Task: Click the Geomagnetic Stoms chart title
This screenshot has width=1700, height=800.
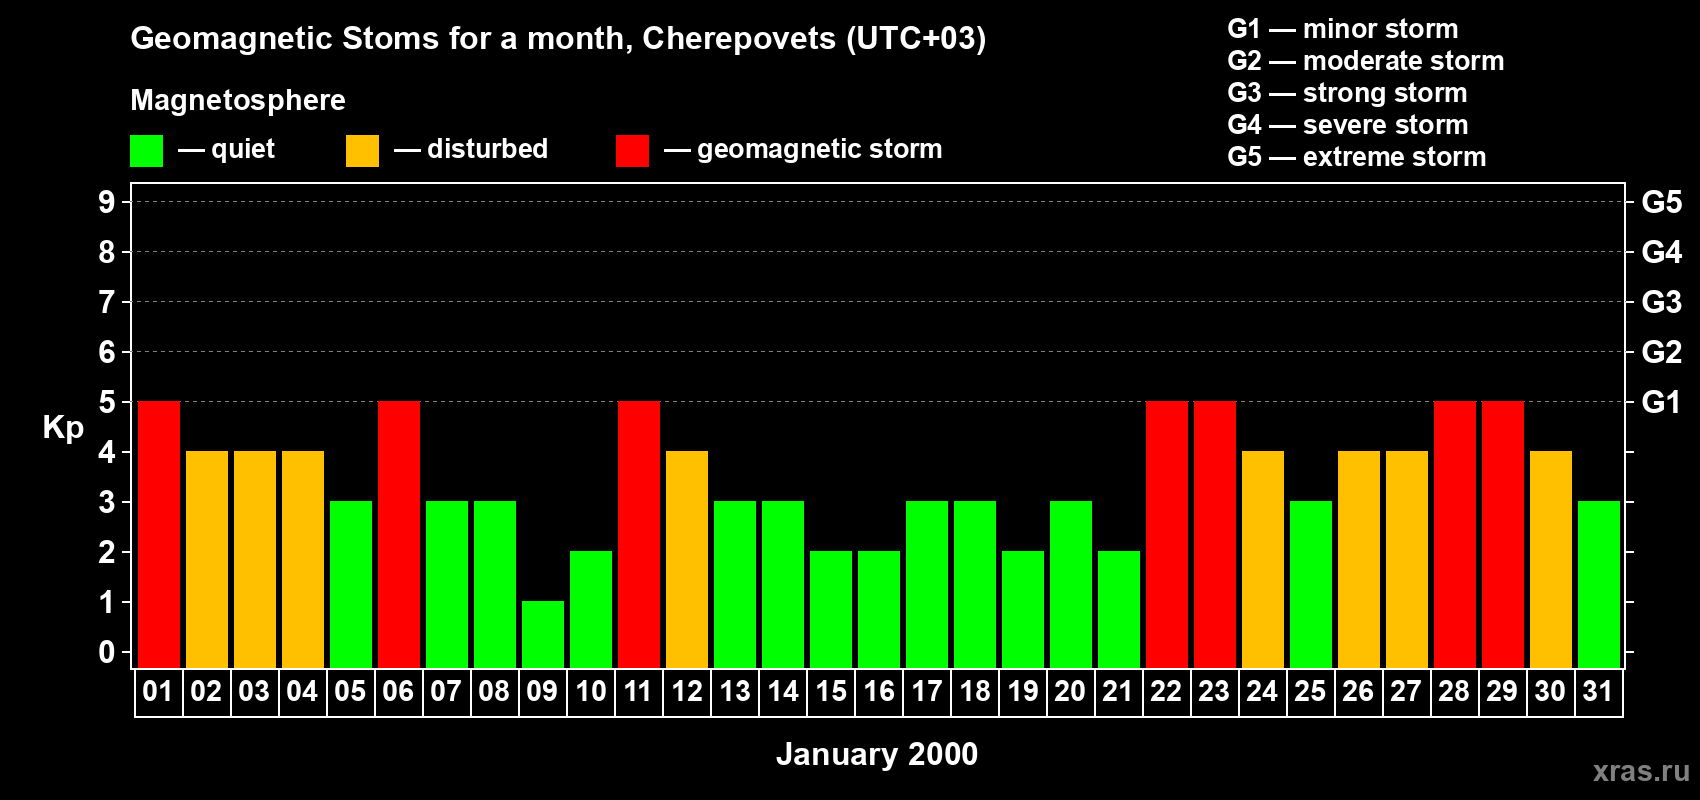Action: (558, 38)
